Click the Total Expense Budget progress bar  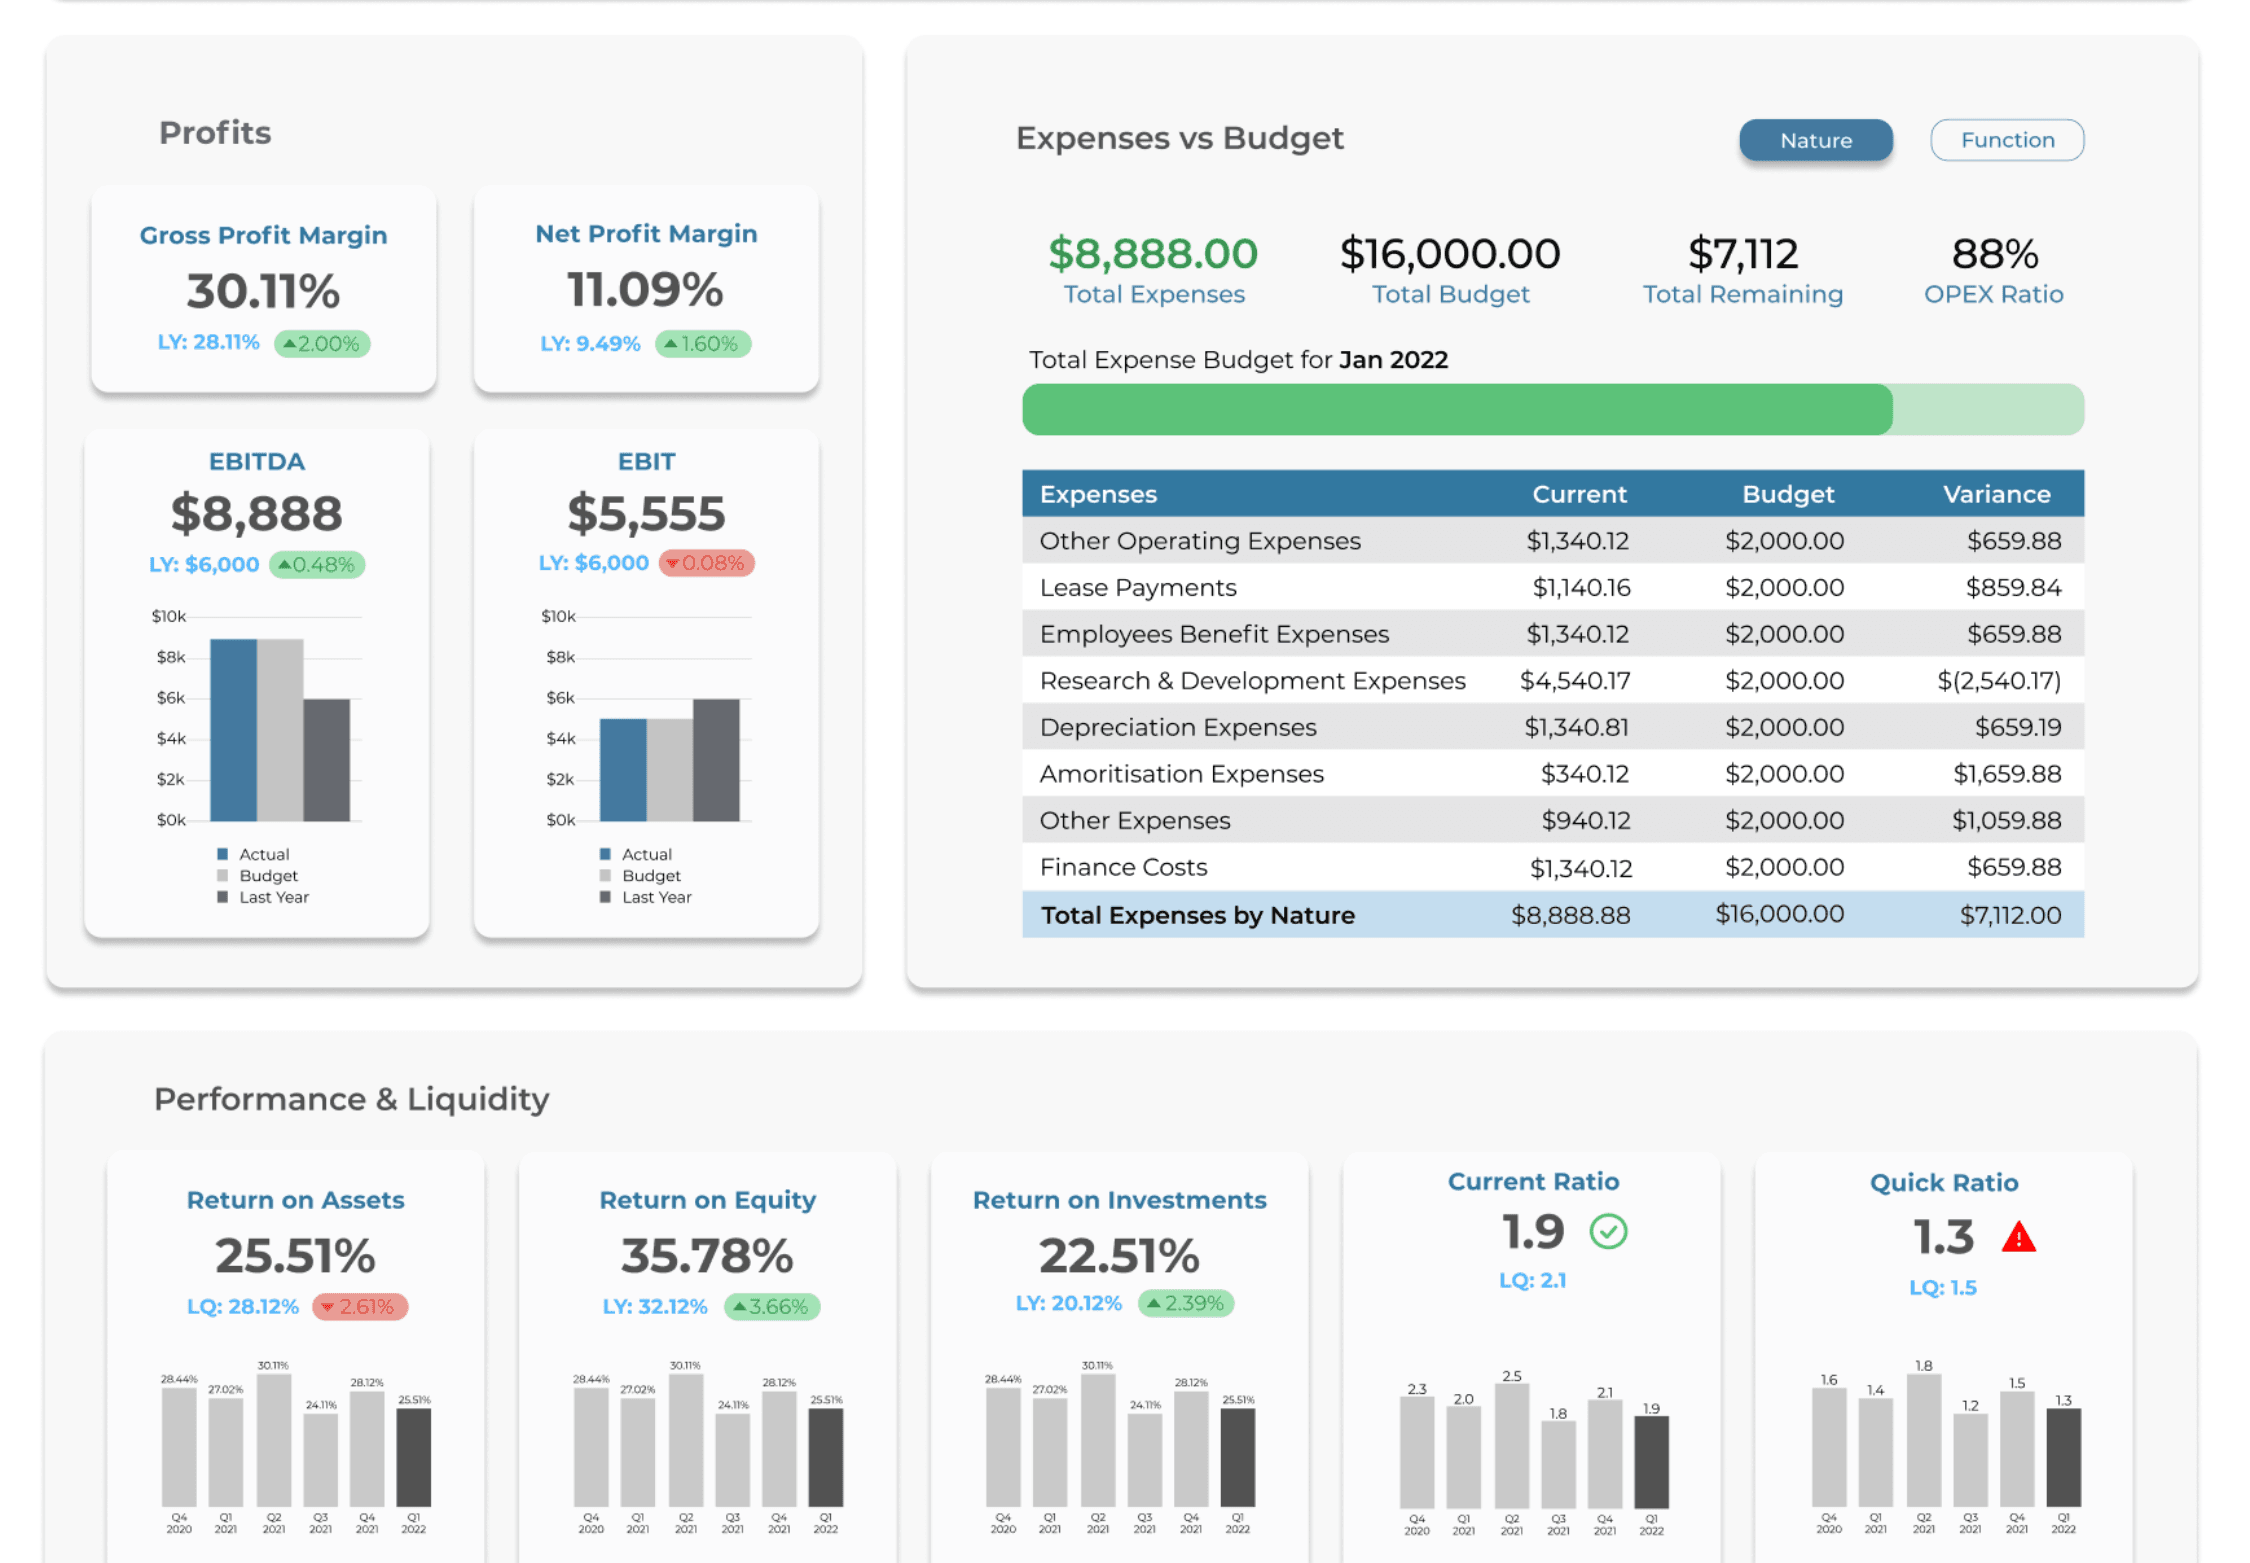click(x=1553, y=410)
